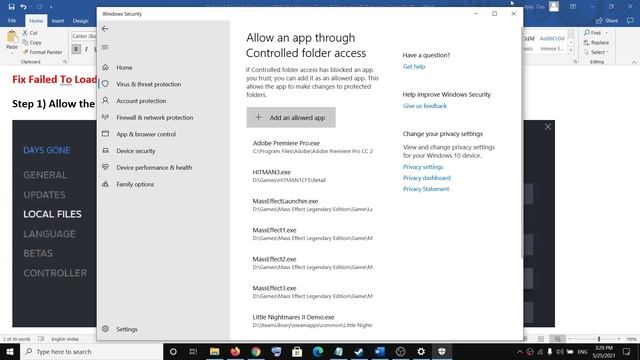Collapse the Word ribbon with the chevron
Screen dimensions: 640x360
point(634,62)
